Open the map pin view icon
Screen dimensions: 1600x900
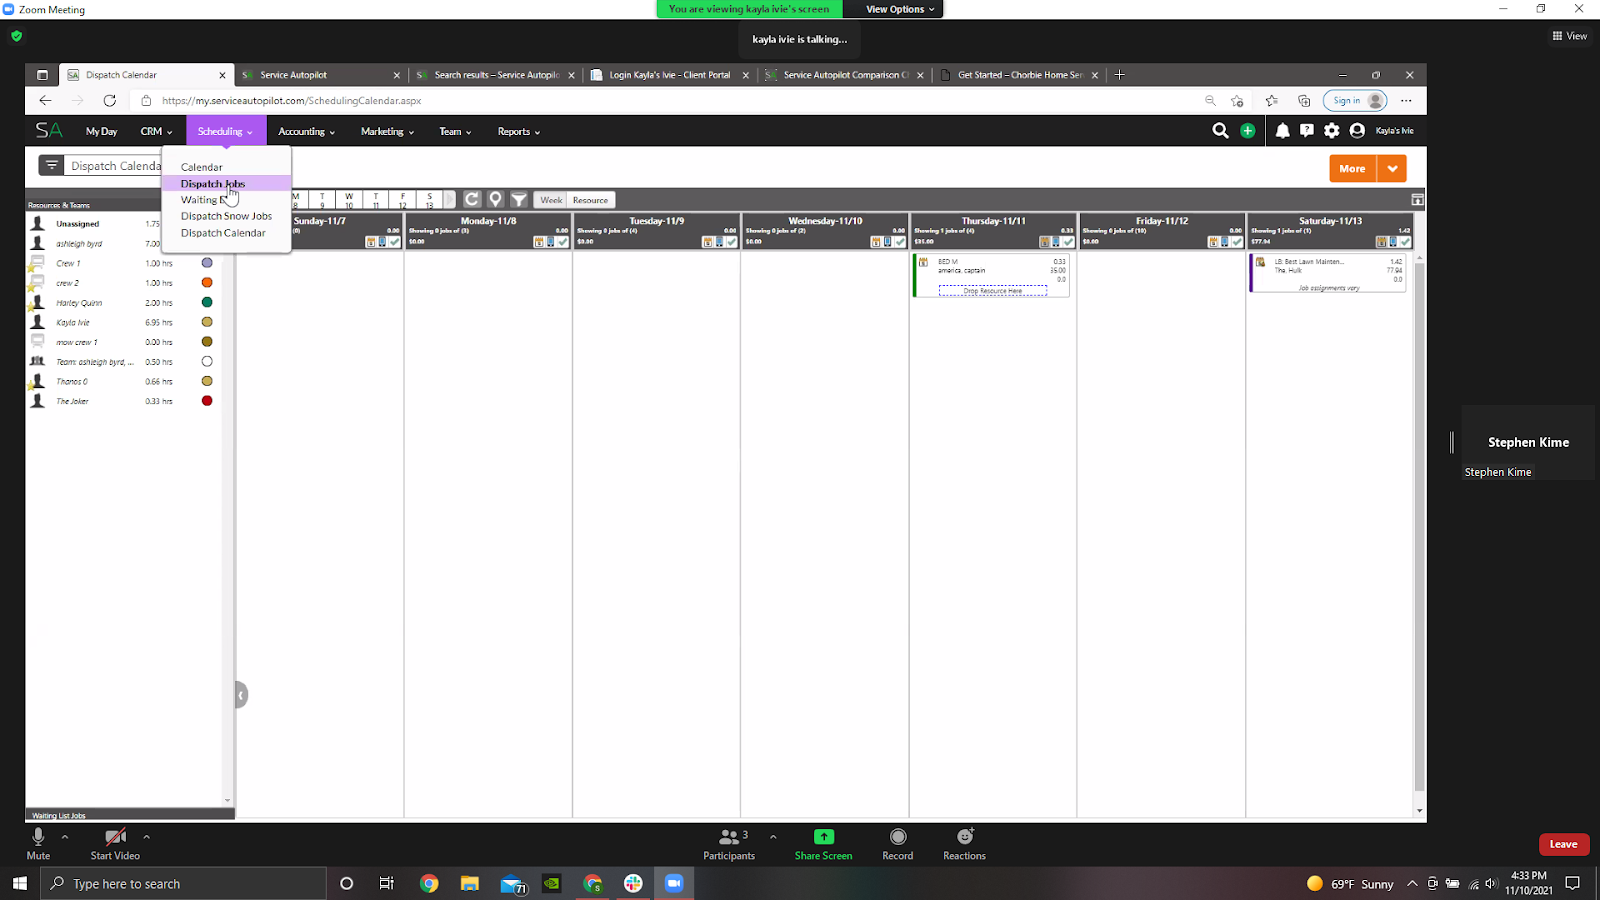point(495,200)
